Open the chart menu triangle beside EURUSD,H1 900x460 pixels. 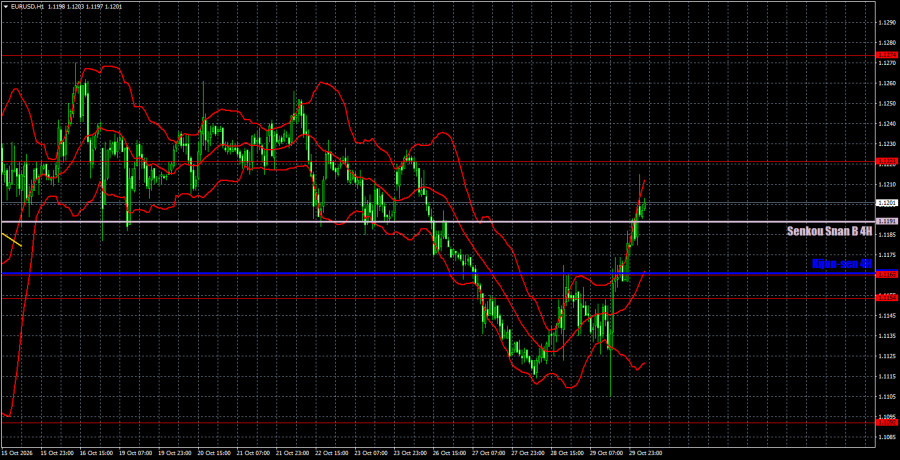pyautogui.click(x=6, y=6)
